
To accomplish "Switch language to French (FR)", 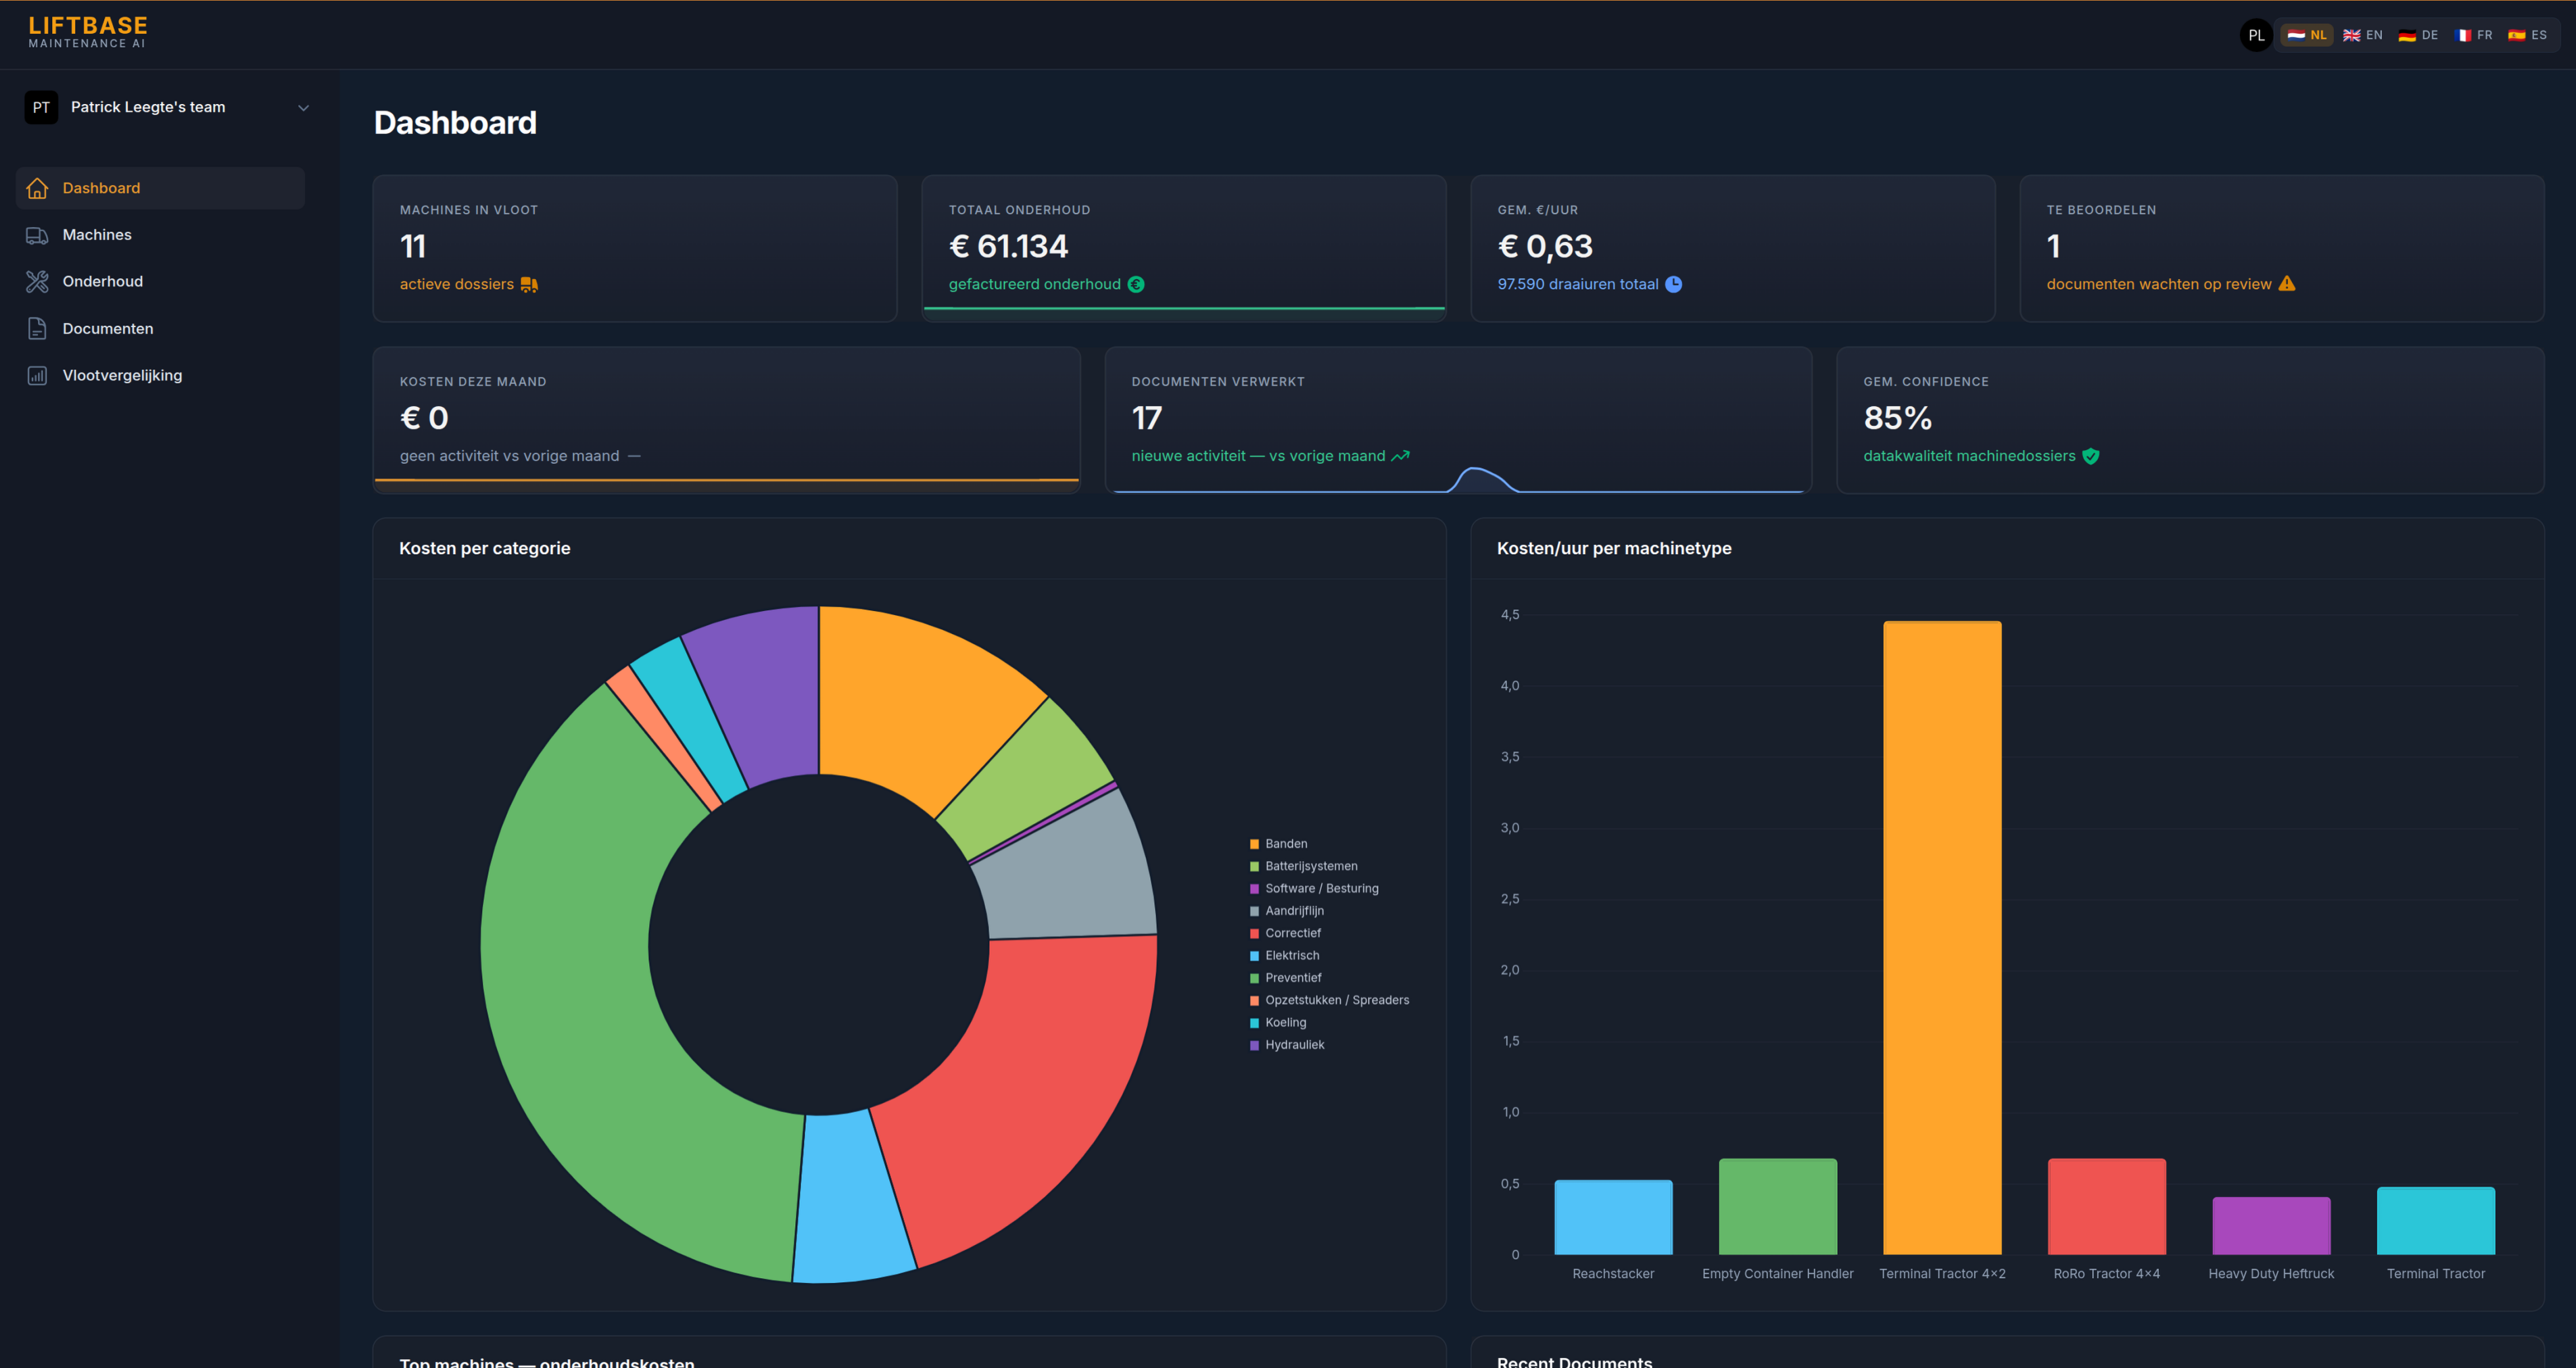I will [2474, 35].
